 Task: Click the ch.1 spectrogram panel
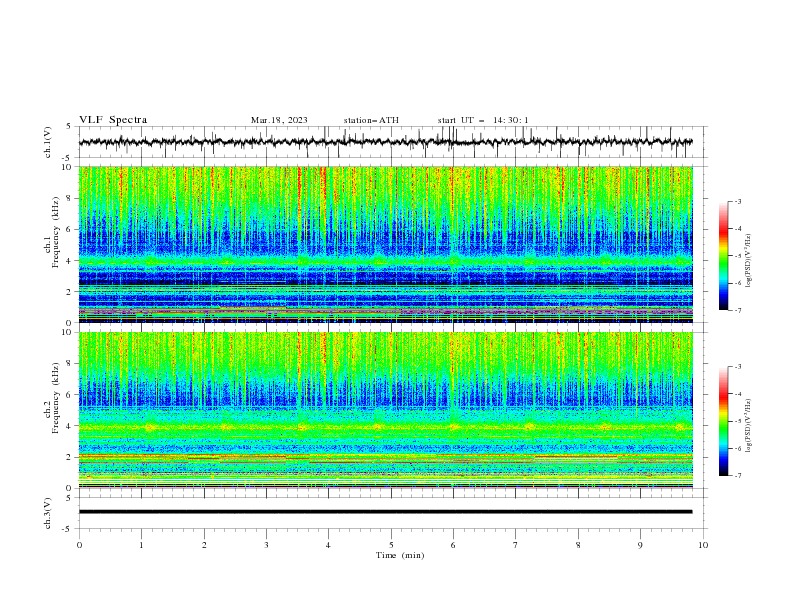click(x=385, y=244)
